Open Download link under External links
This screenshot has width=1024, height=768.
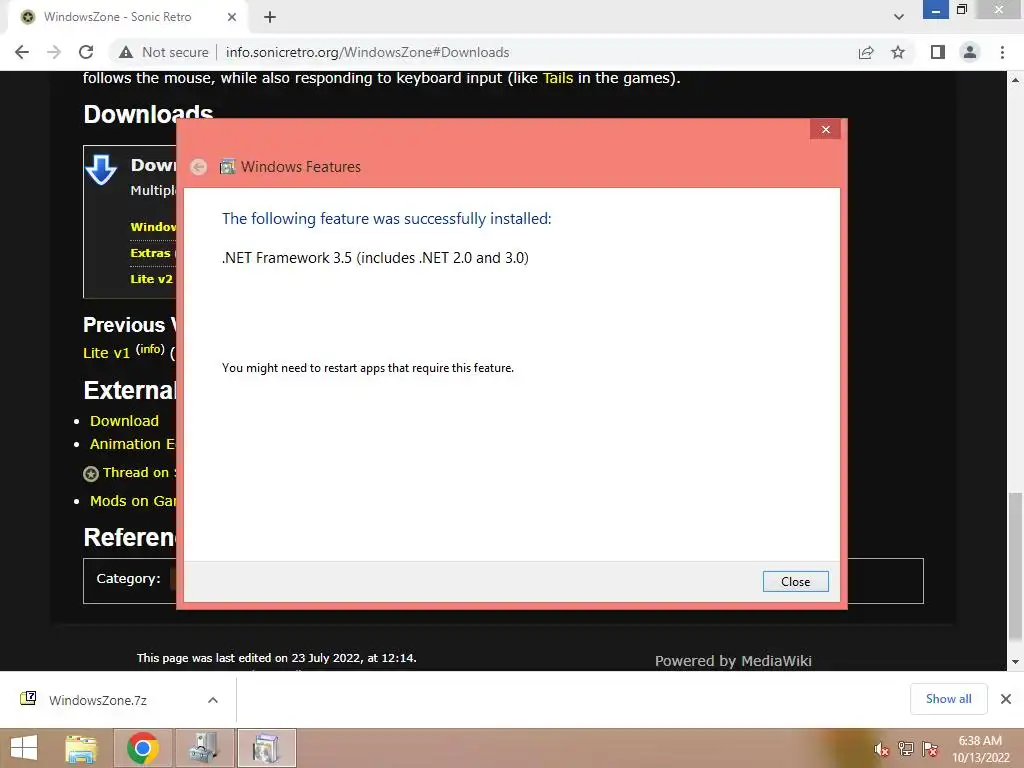click(124, 421)
